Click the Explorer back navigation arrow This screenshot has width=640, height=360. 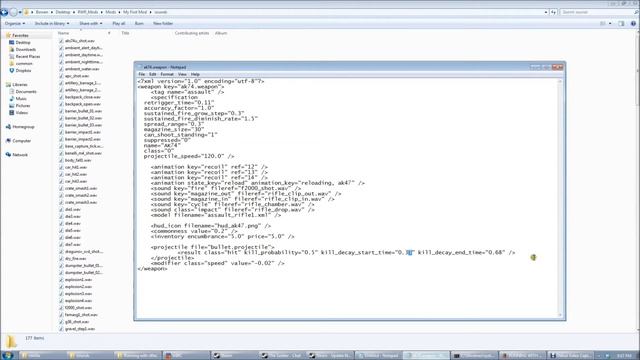[x=4, y=12]
